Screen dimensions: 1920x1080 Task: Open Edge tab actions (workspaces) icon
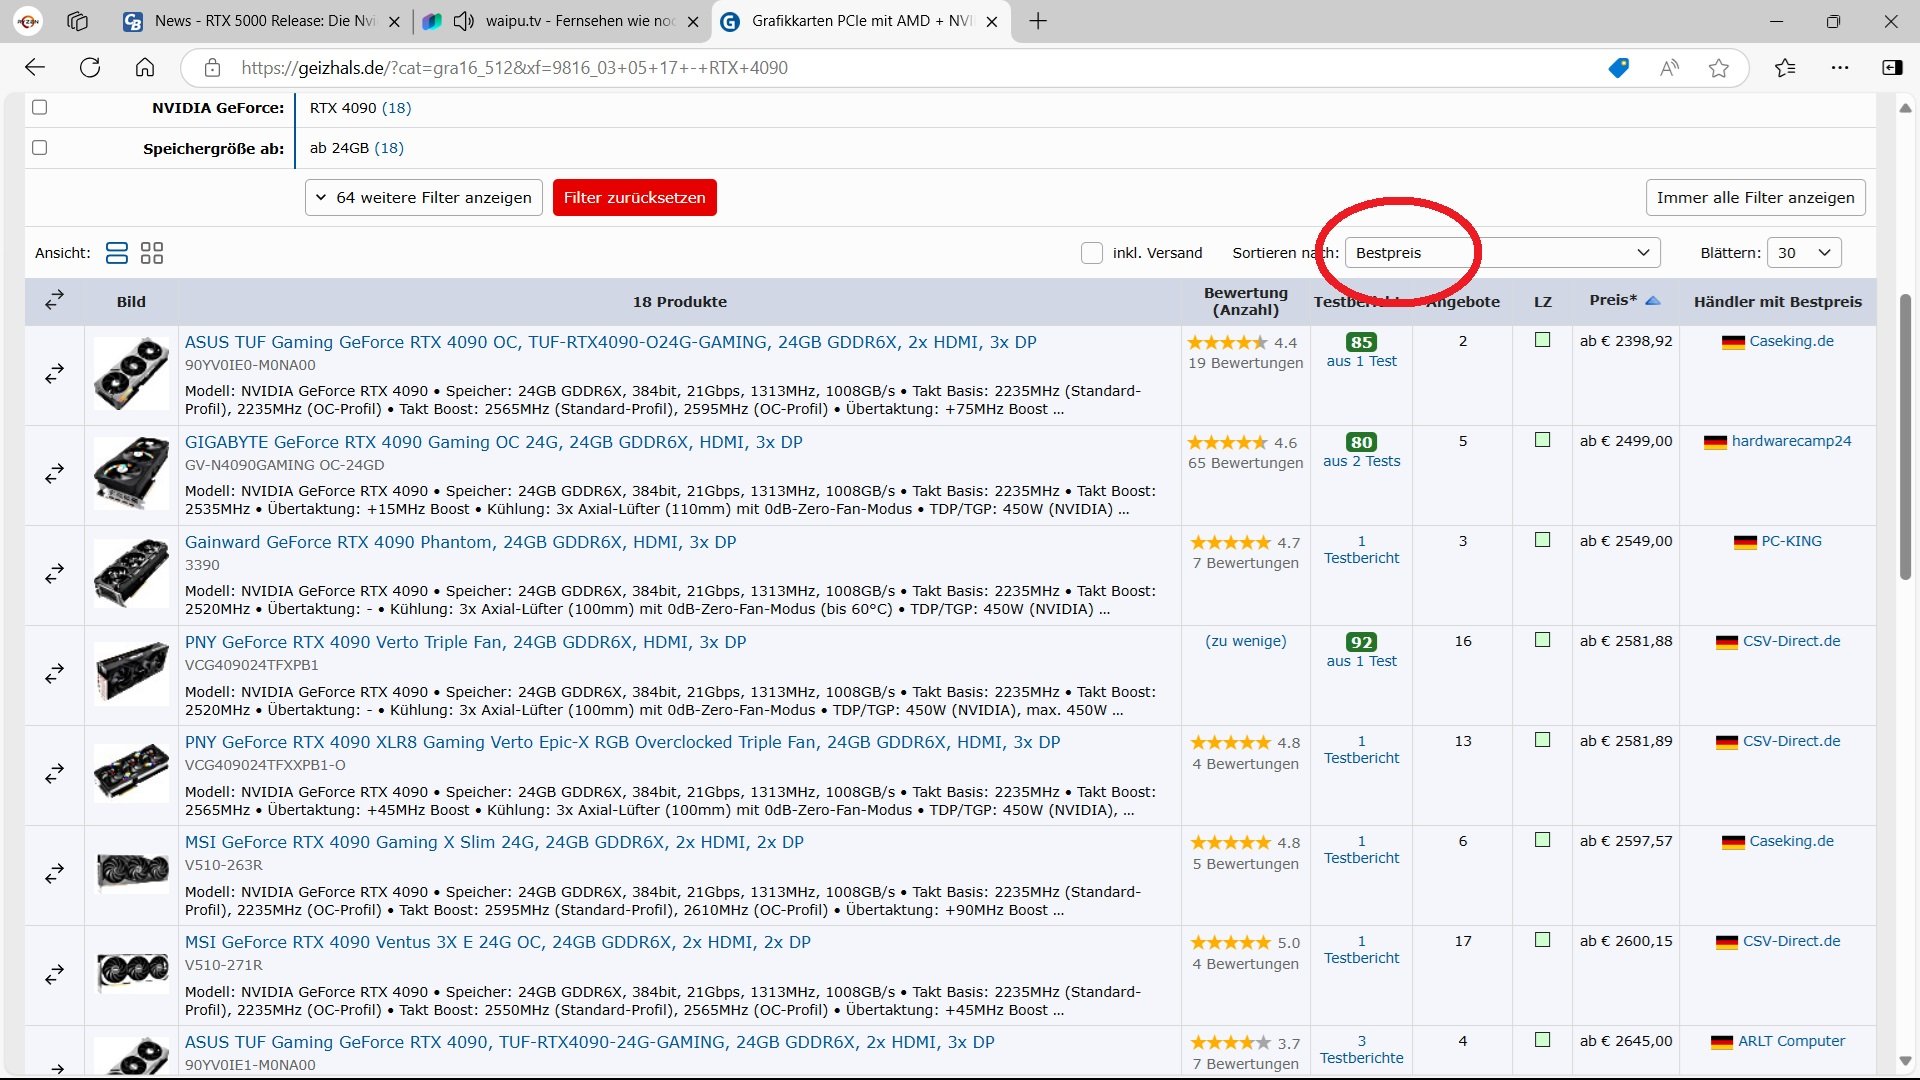(x=77, y=21)
